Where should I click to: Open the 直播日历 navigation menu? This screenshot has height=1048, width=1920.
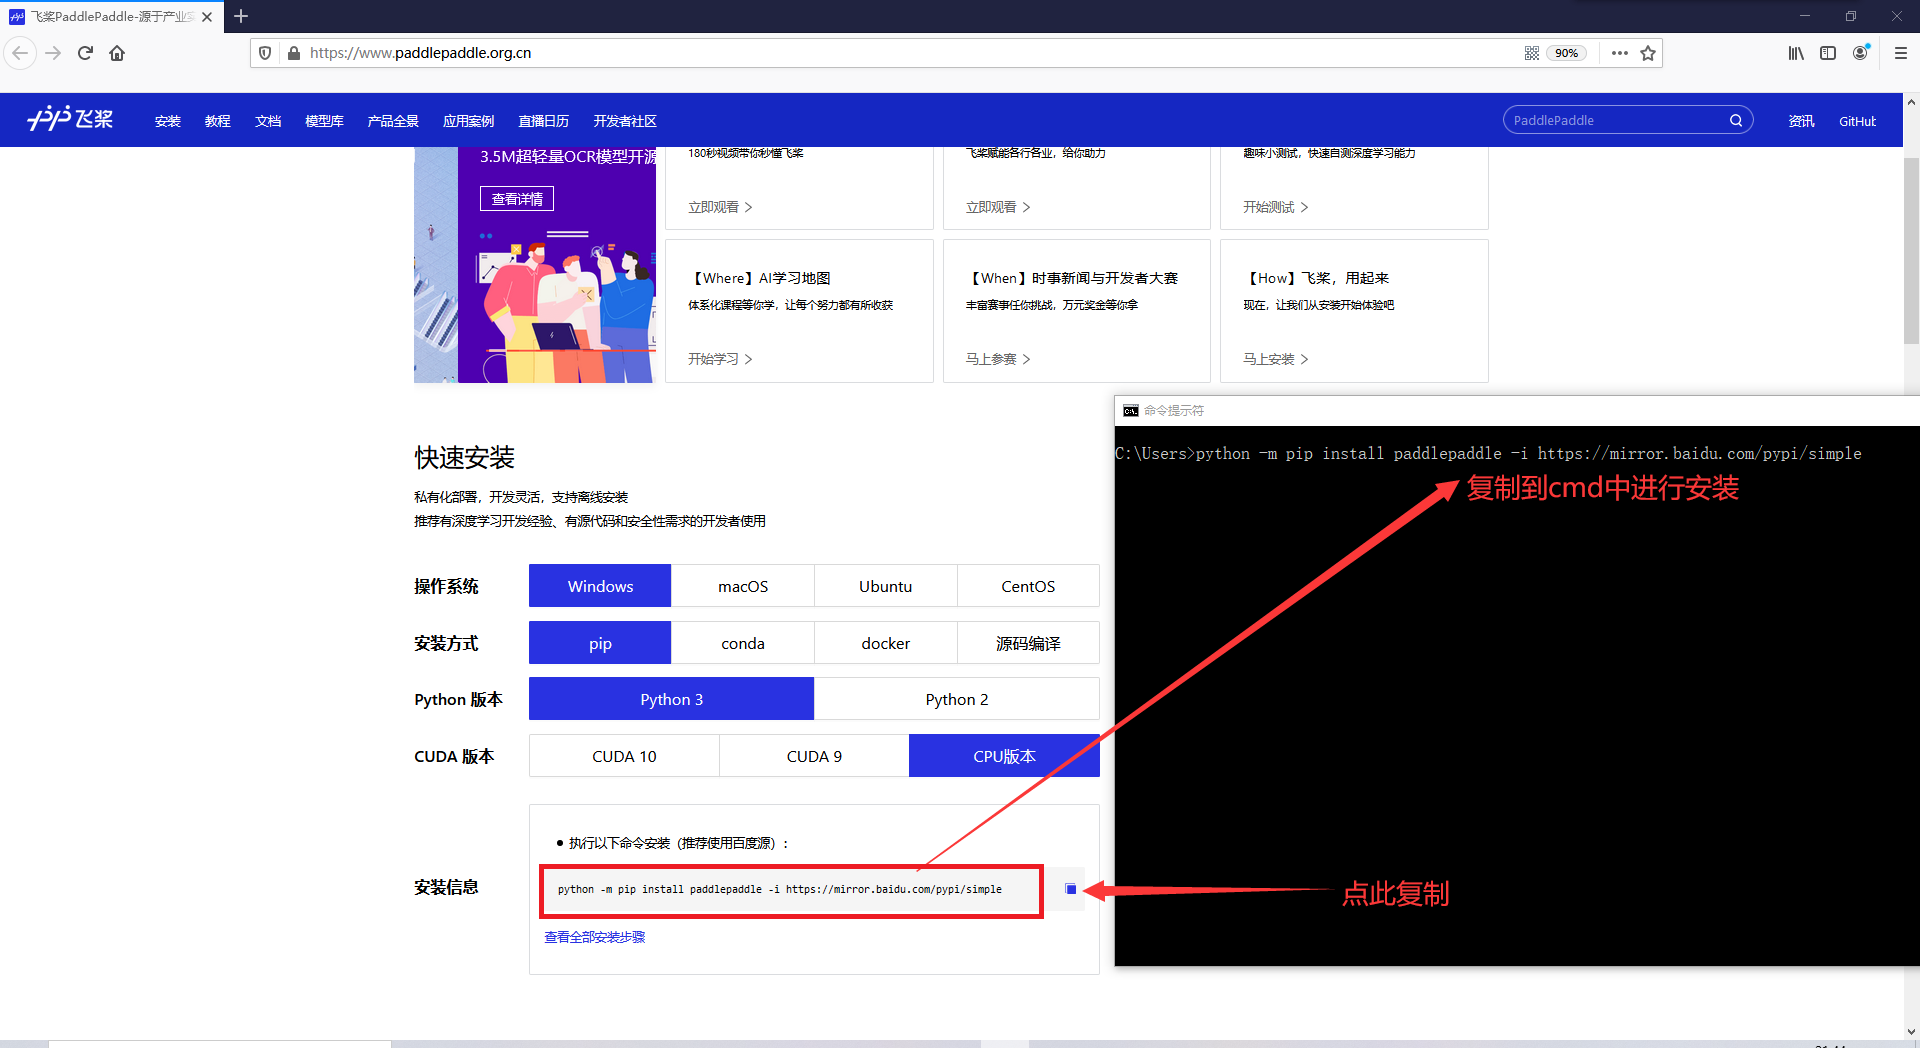coord(543,121)
